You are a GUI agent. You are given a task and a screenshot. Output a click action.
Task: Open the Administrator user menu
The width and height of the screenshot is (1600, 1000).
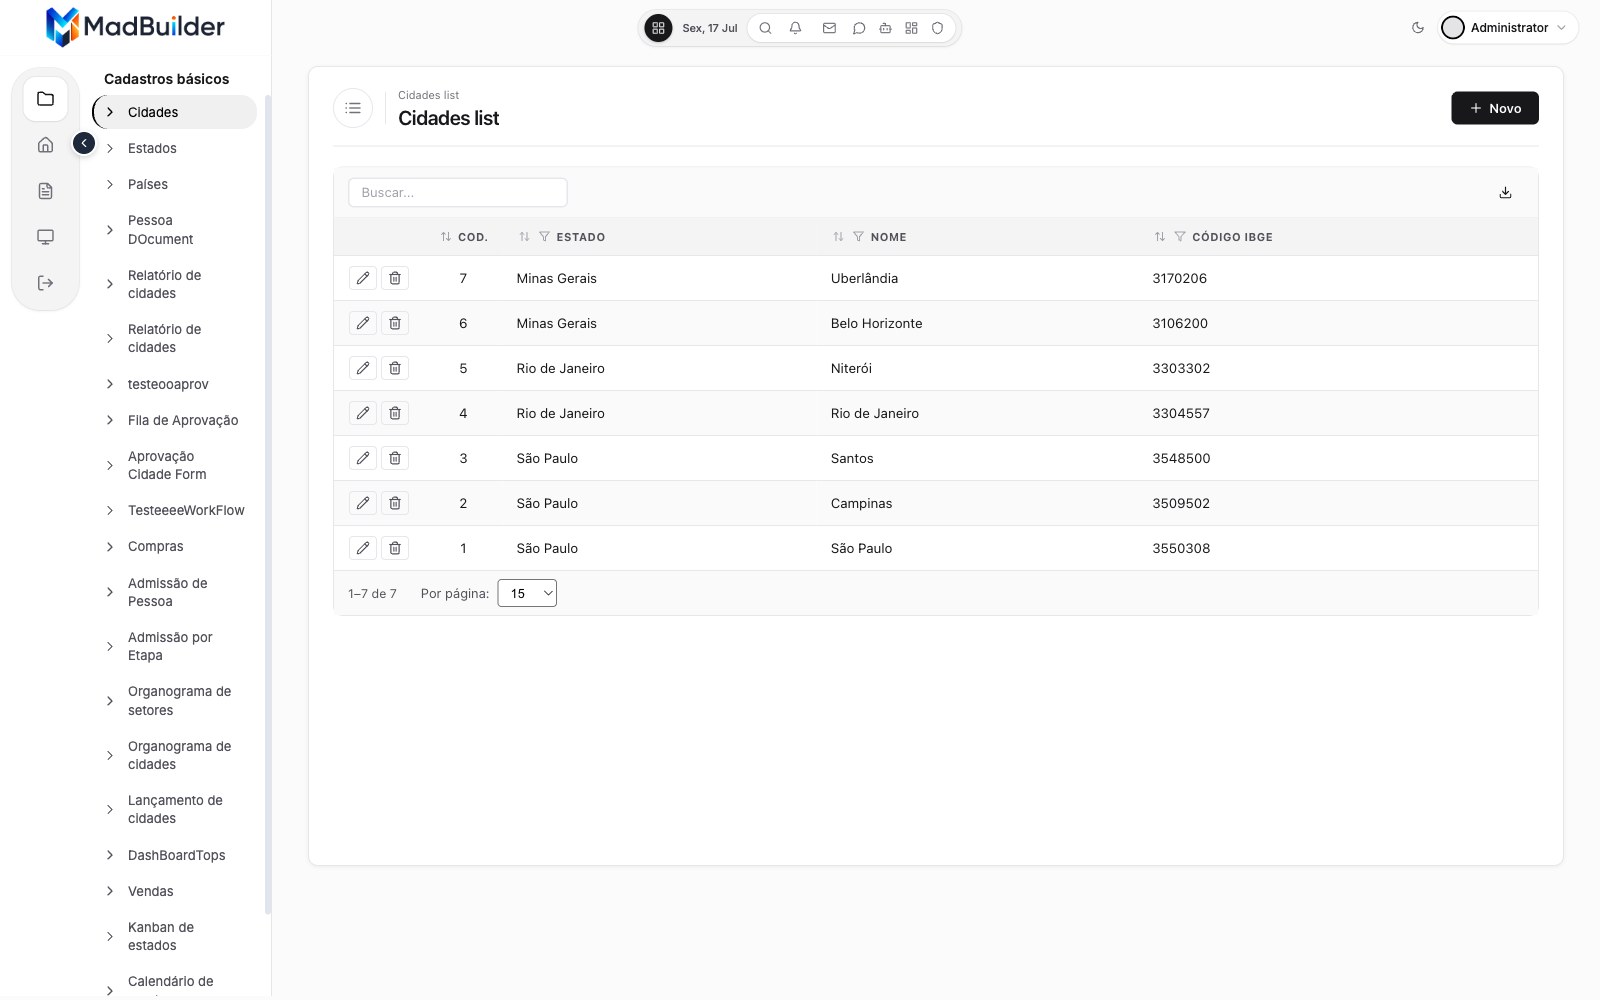(x=1508, y=28)
